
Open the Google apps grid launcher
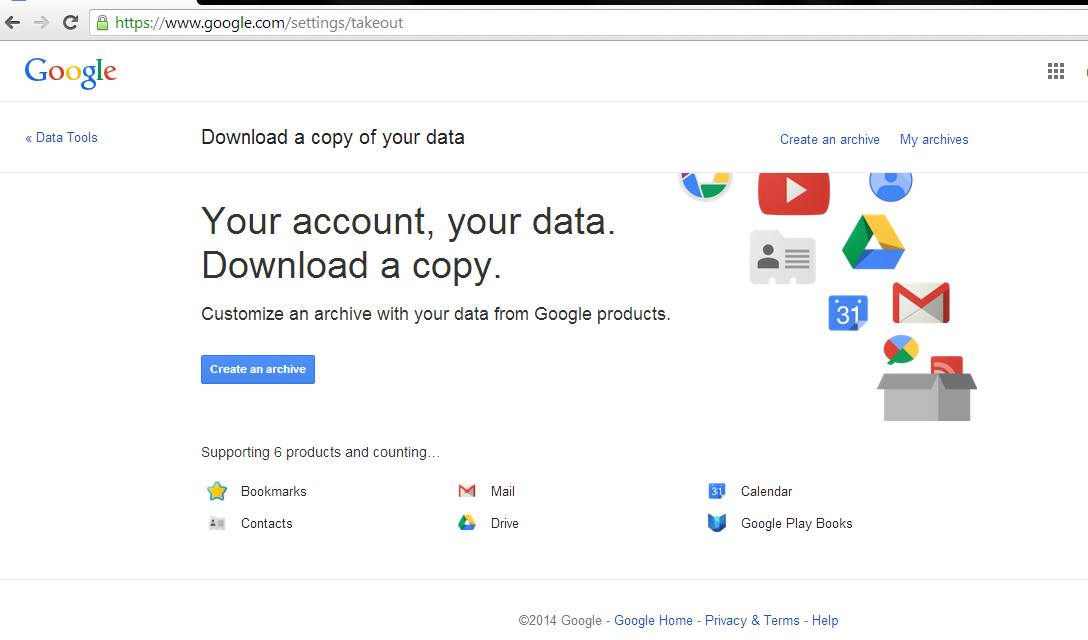[1055, 71]
